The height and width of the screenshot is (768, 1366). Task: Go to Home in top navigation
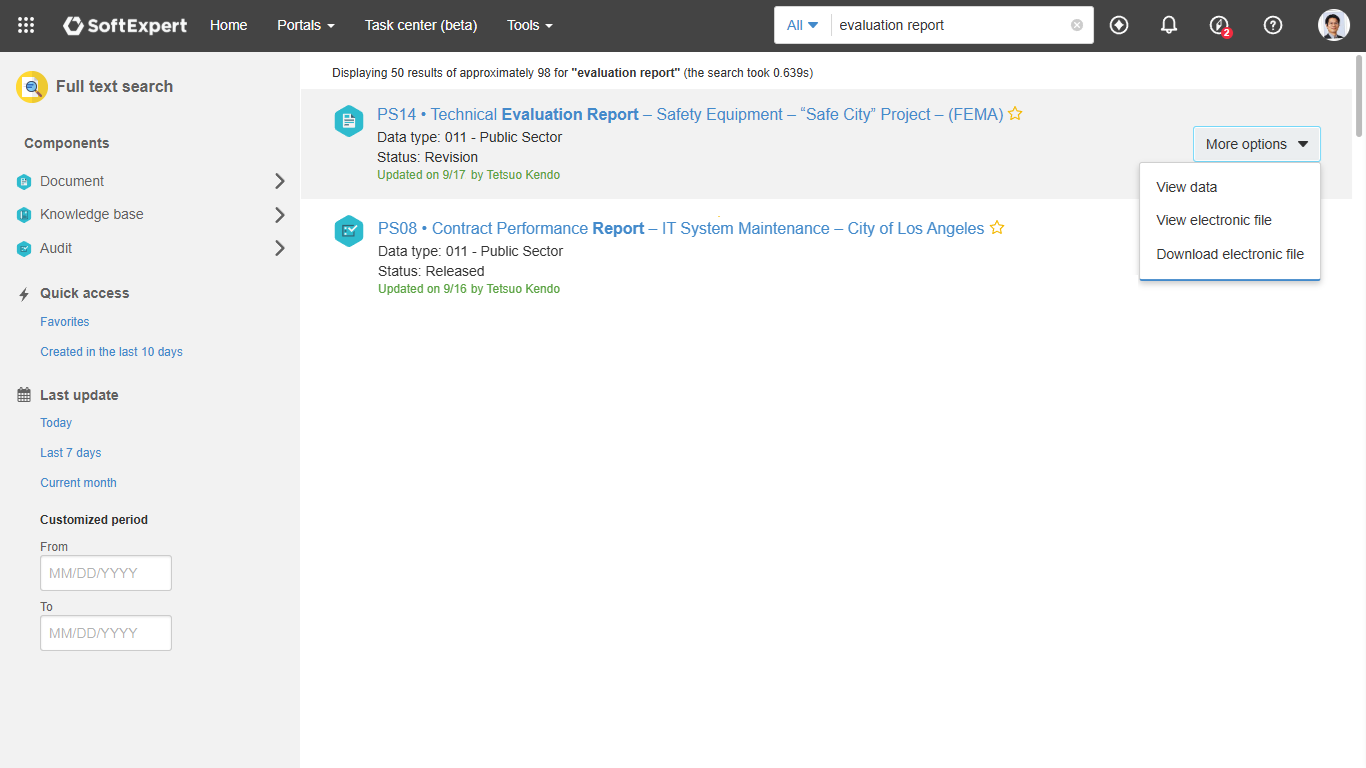point(229,25)
